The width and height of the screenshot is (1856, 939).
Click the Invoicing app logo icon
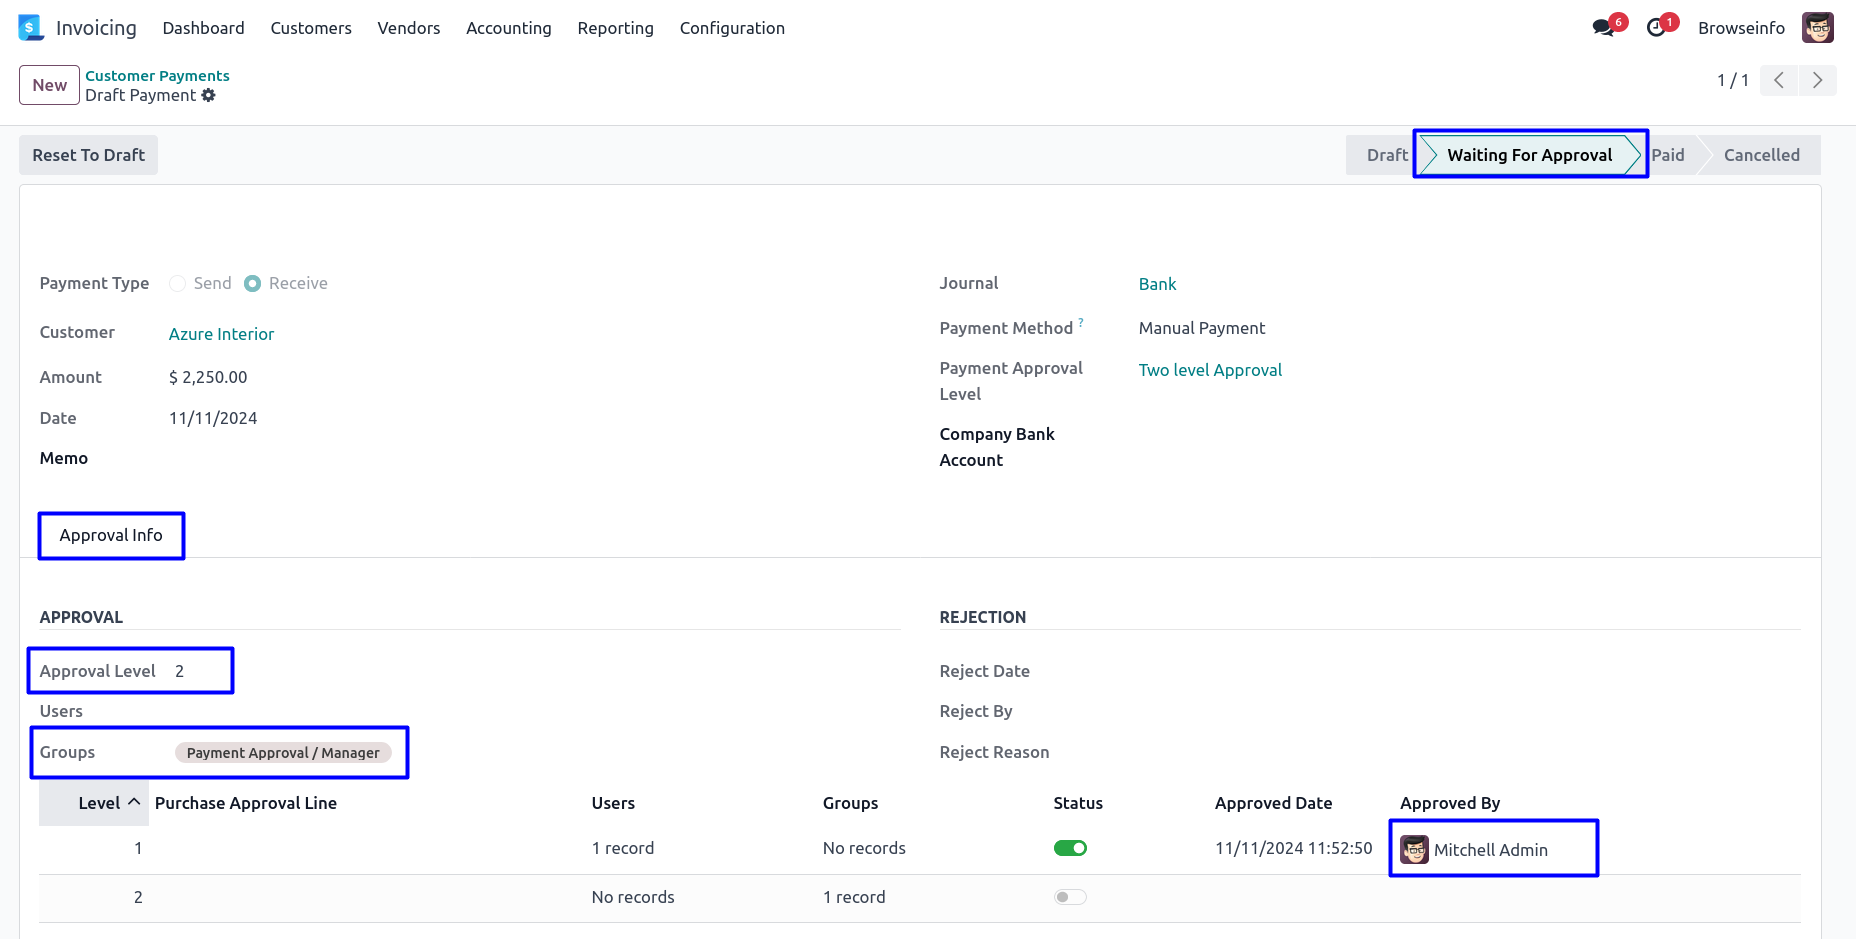[31, 28]
